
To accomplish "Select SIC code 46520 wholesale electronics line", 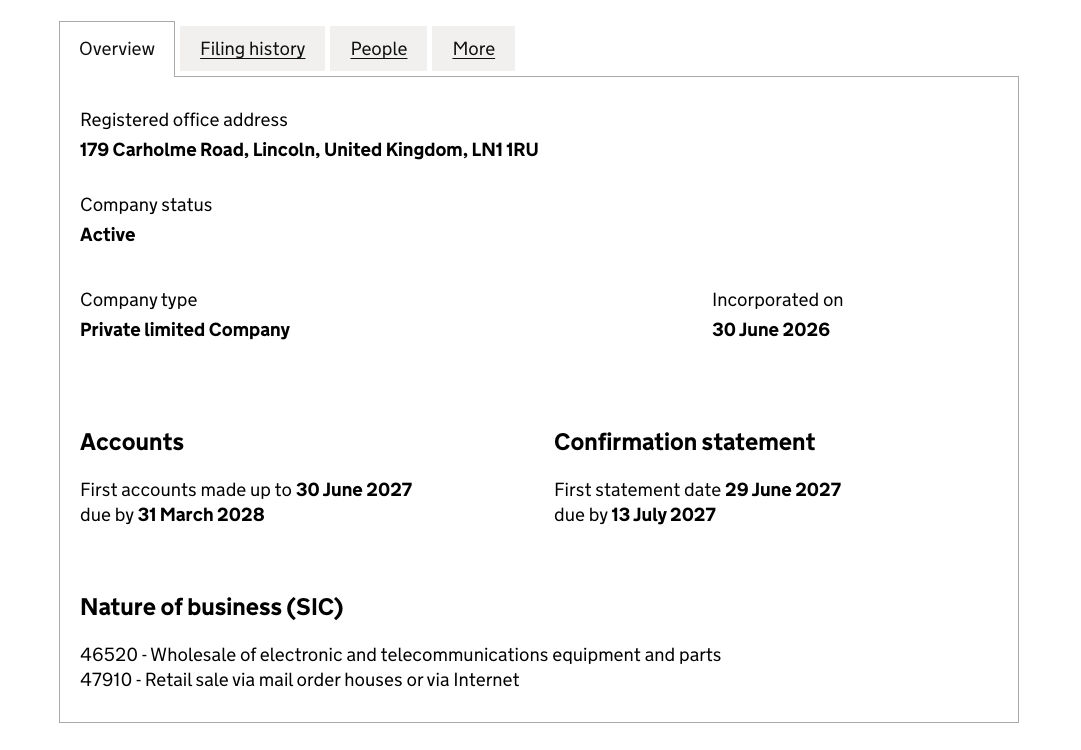I will tap(401, 655).
